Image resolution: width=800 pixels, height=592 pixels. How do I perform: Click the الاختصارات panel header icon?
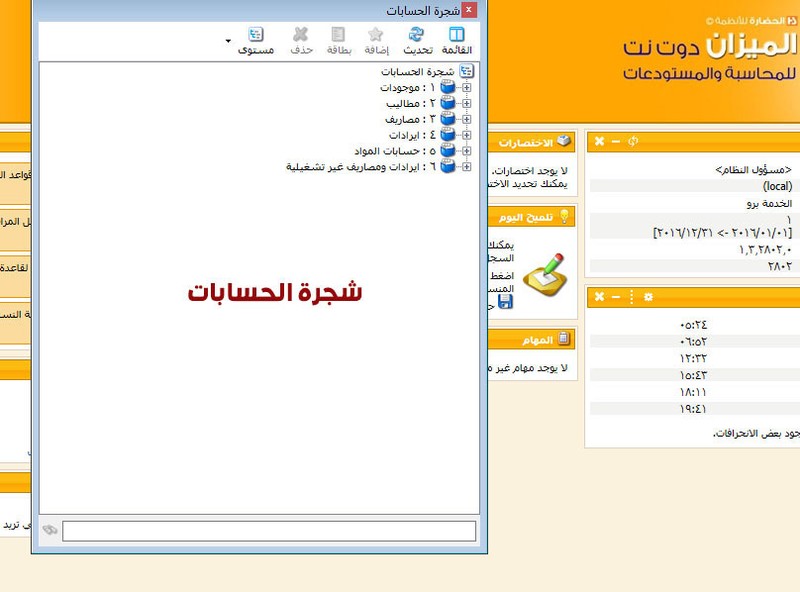point(564,141)
